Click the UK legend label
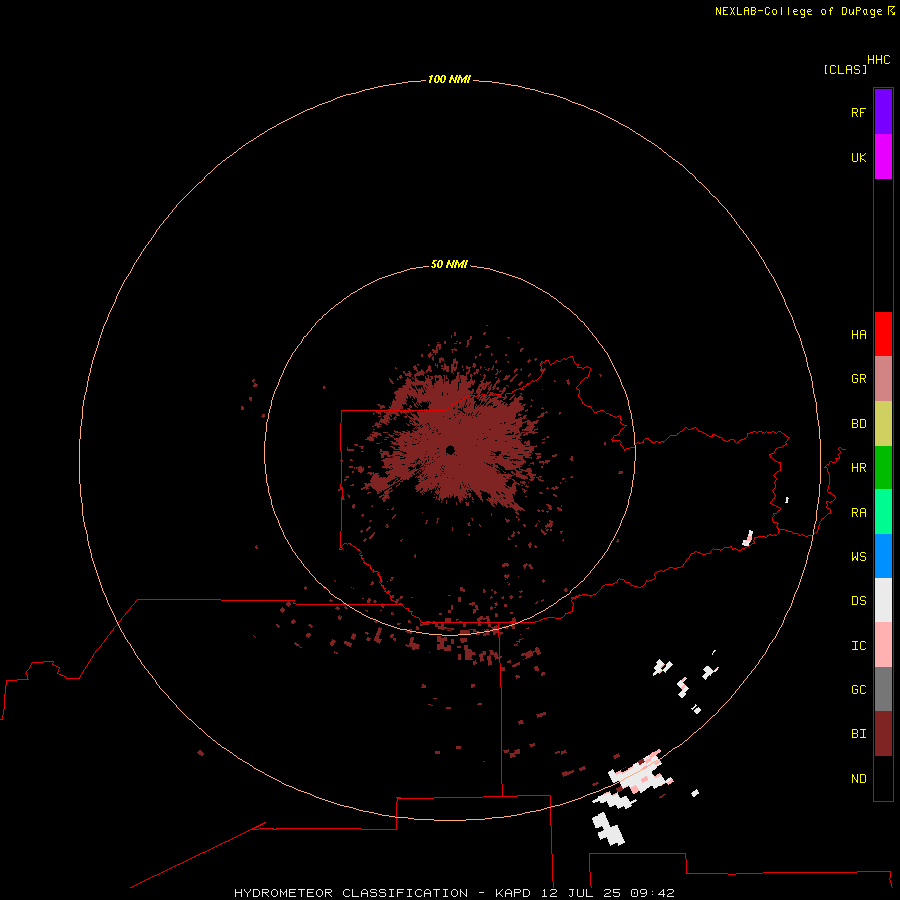Screen dimensions: 900x900 (858, 157)
